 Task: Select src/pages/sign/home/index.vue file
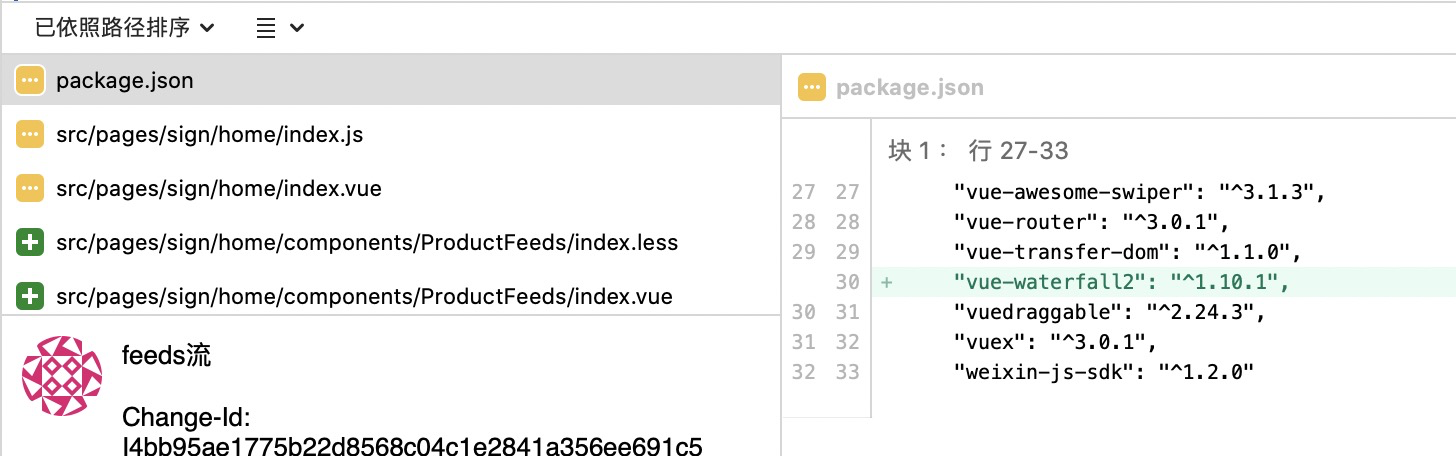[219, 189]
